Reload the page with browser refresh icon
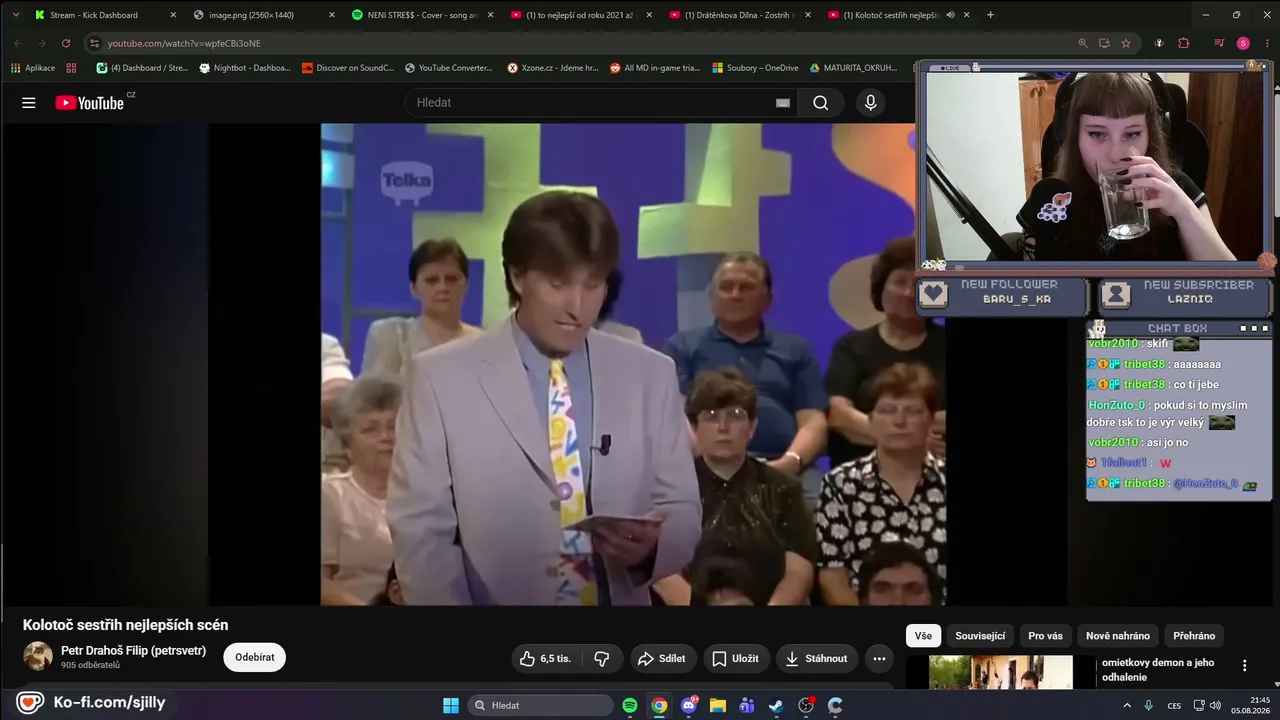The image size is (1280, 720). click(x=66, y=44)
